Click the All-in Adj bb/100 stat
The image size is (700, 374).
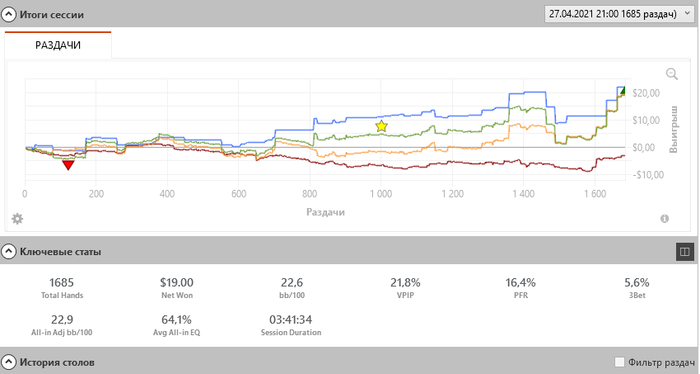tap(62, 325)
